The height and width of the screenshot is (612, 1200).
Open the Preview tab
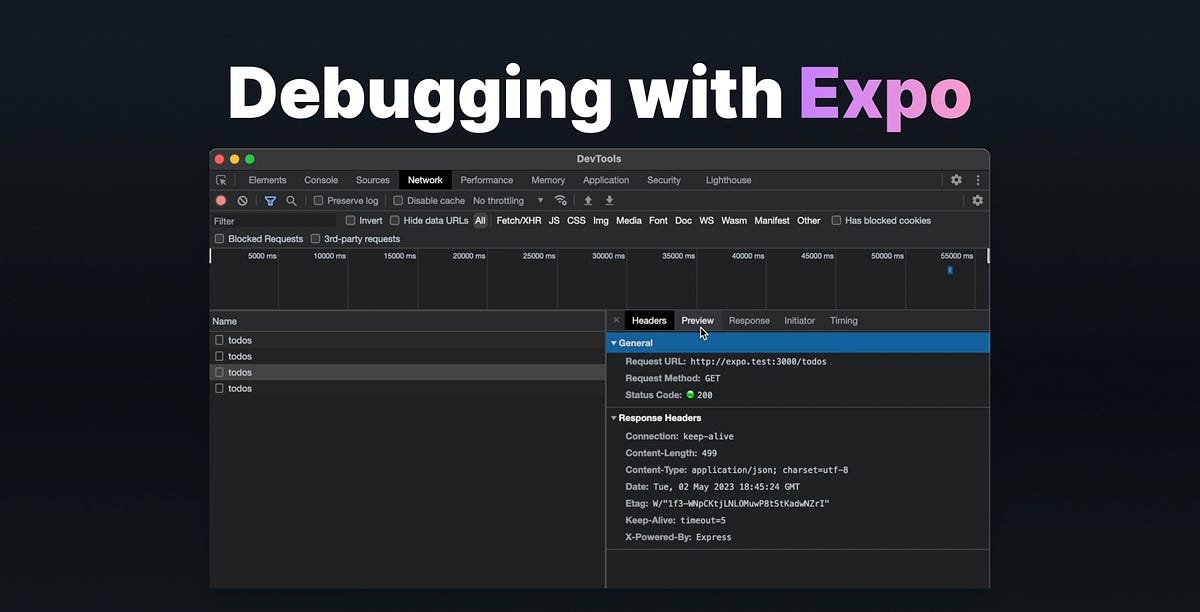tap(697, 320)
